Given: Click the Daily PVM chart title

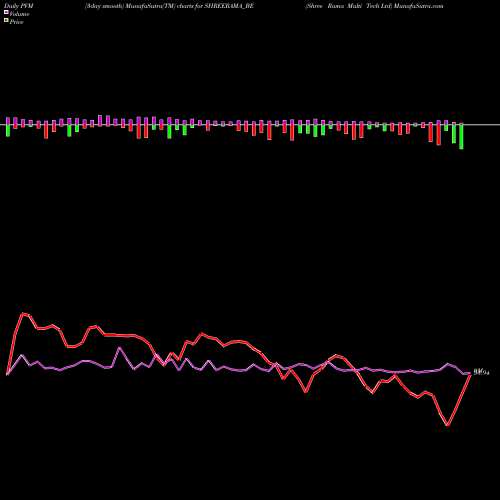Looking at the screenshot, I should (19, 6).
